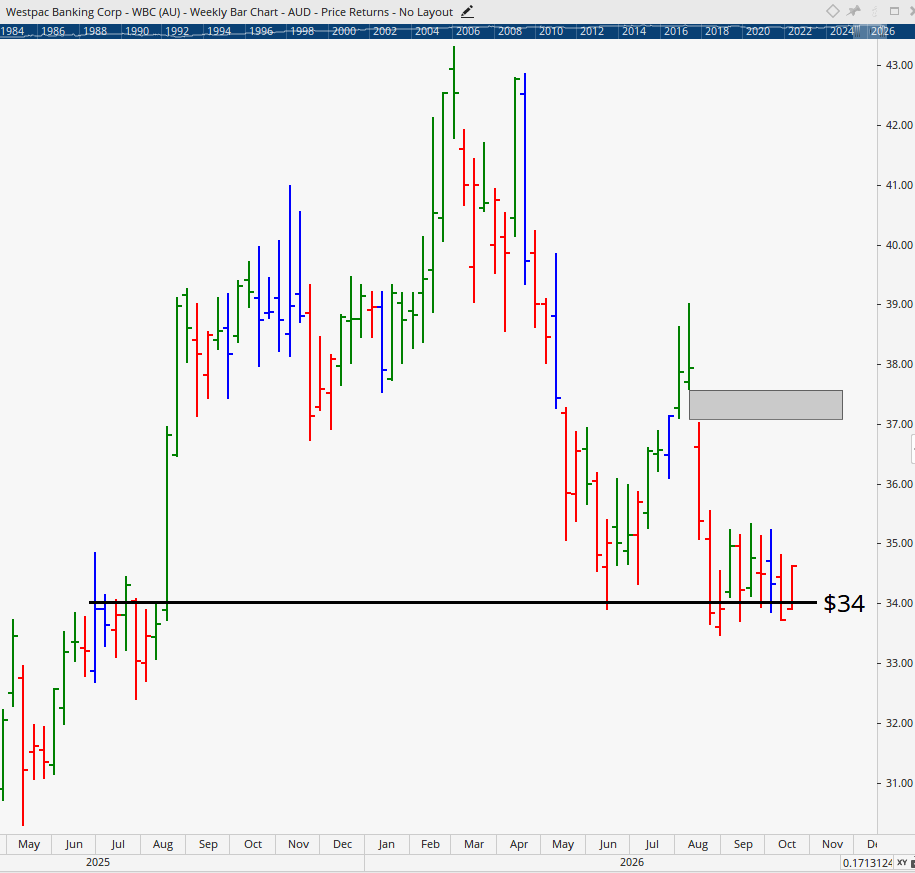Click the 37.00 price axis label

pyautogui.click(x=899, y=424)
